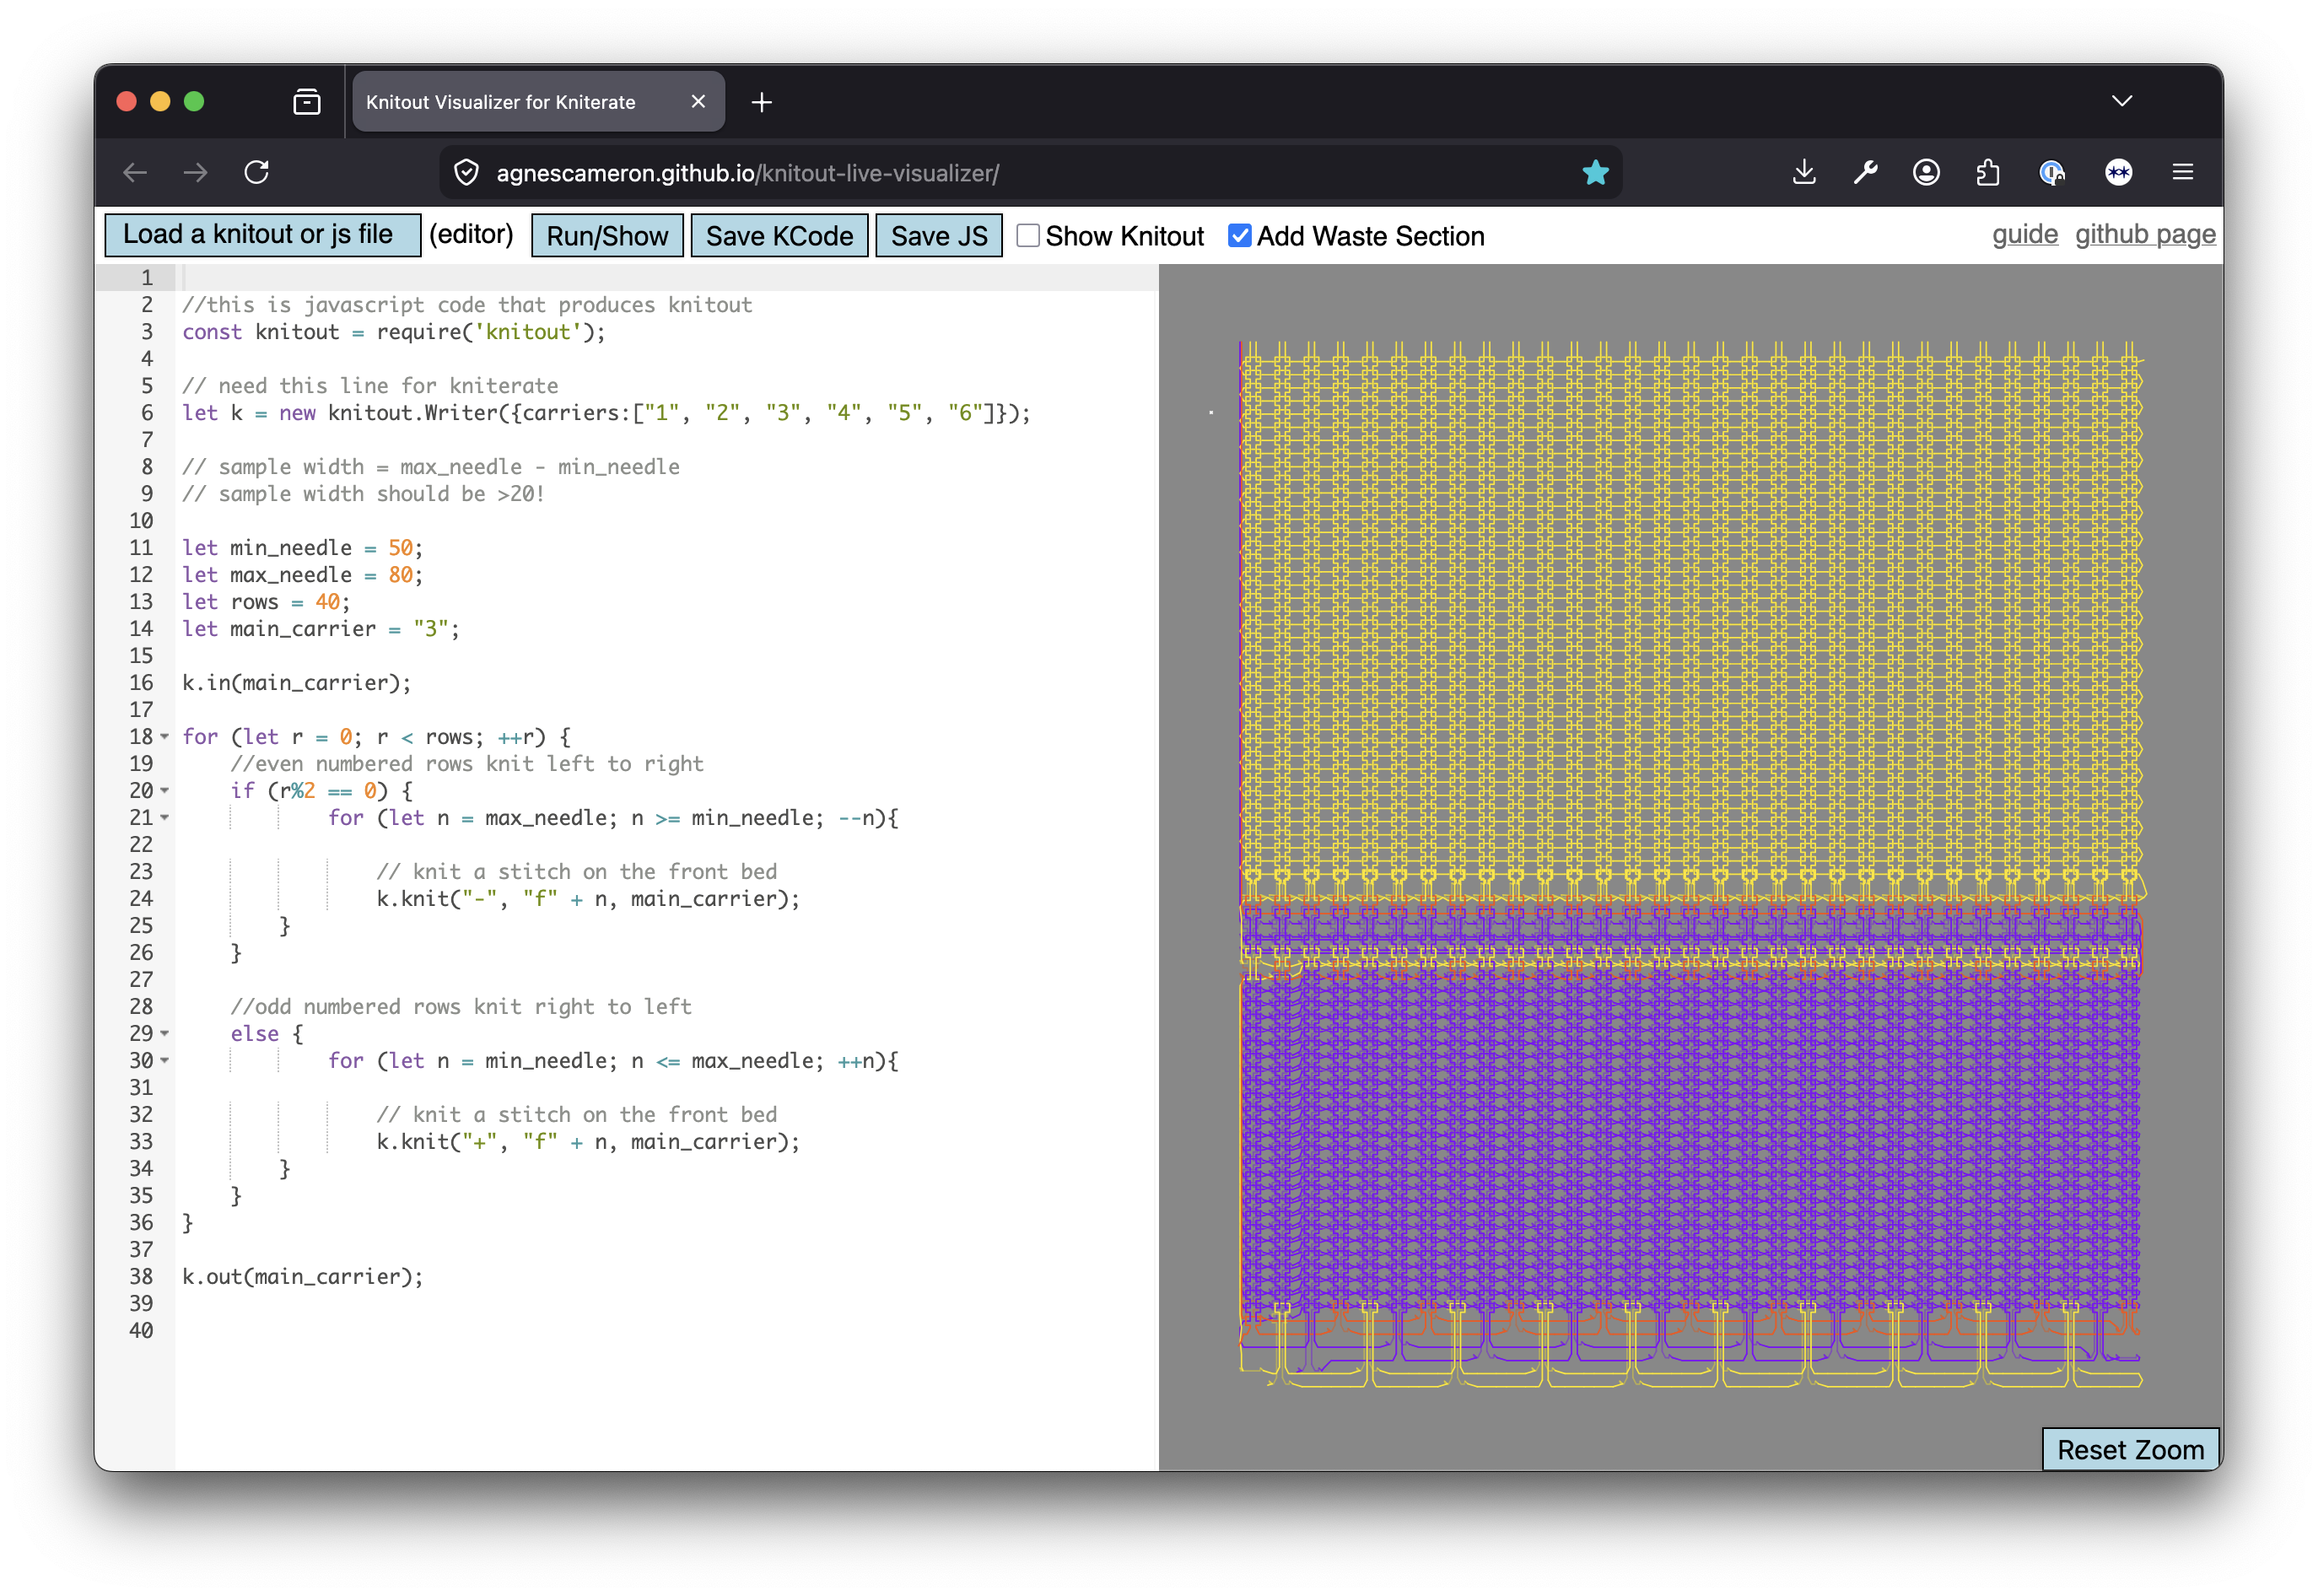Enable the Show Knitout checkbox
The width and height of the screenshot is (2318, 1596).
pyautogui.click(x=1028, y=236)
